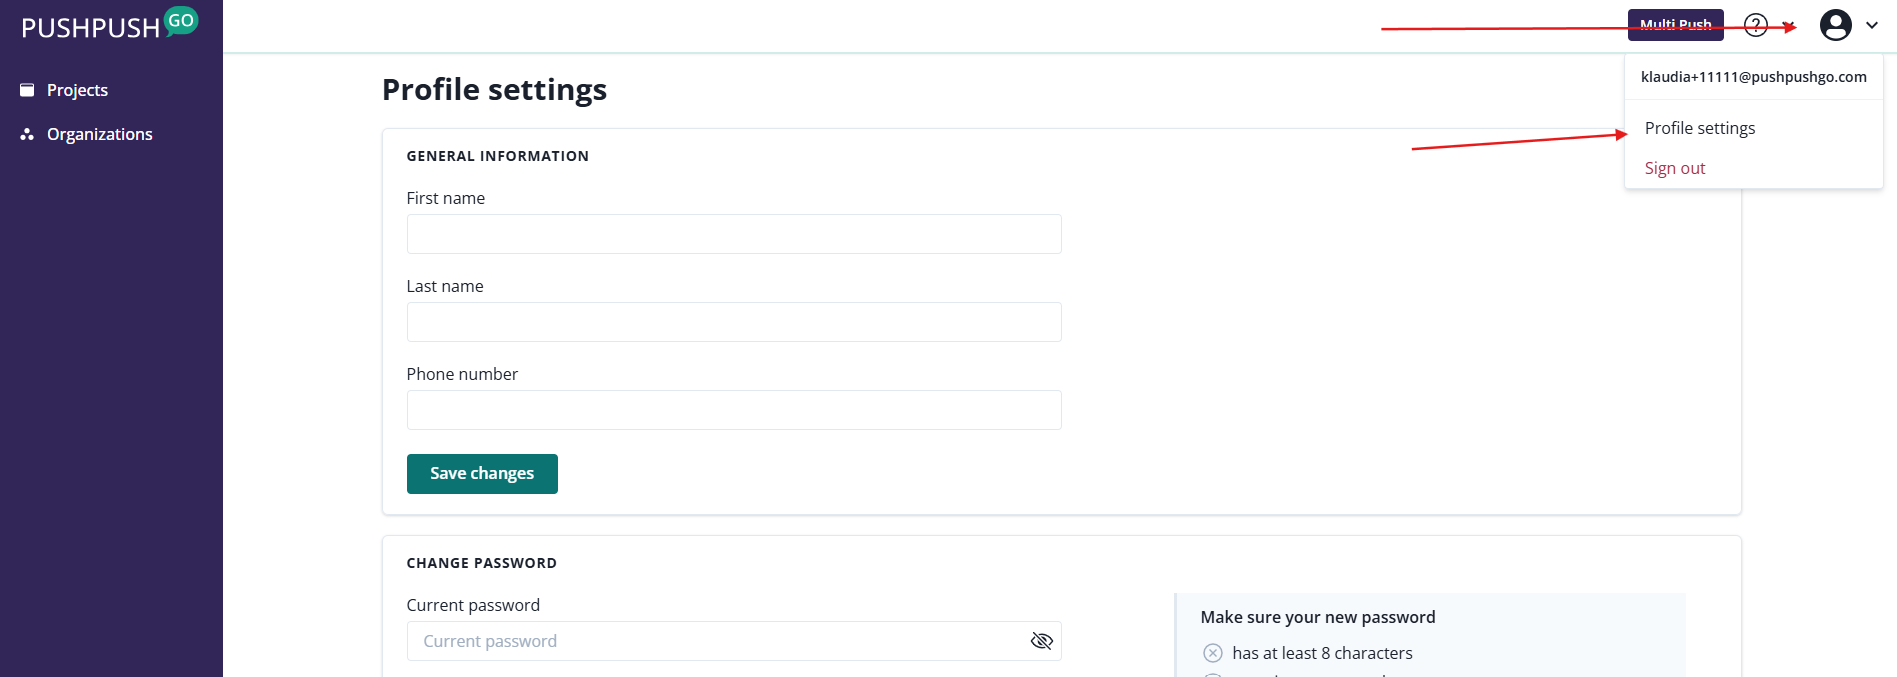
Task: Click the PushPushGo logo
Action: [109, 25]
